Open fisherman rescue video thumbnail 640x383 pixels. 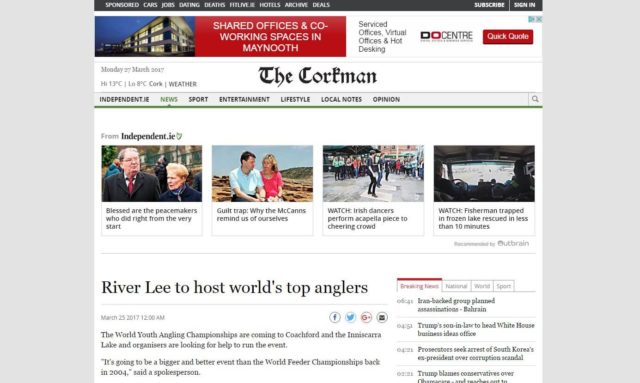(x=484, y=174)
